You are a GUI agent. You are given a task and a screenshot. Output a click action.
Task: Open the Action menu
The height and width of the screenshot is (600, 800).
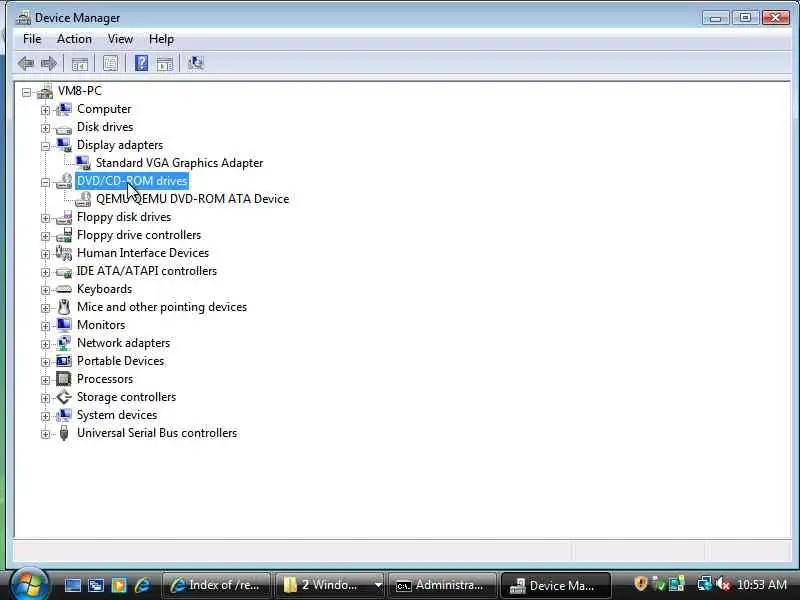(74, 39)
